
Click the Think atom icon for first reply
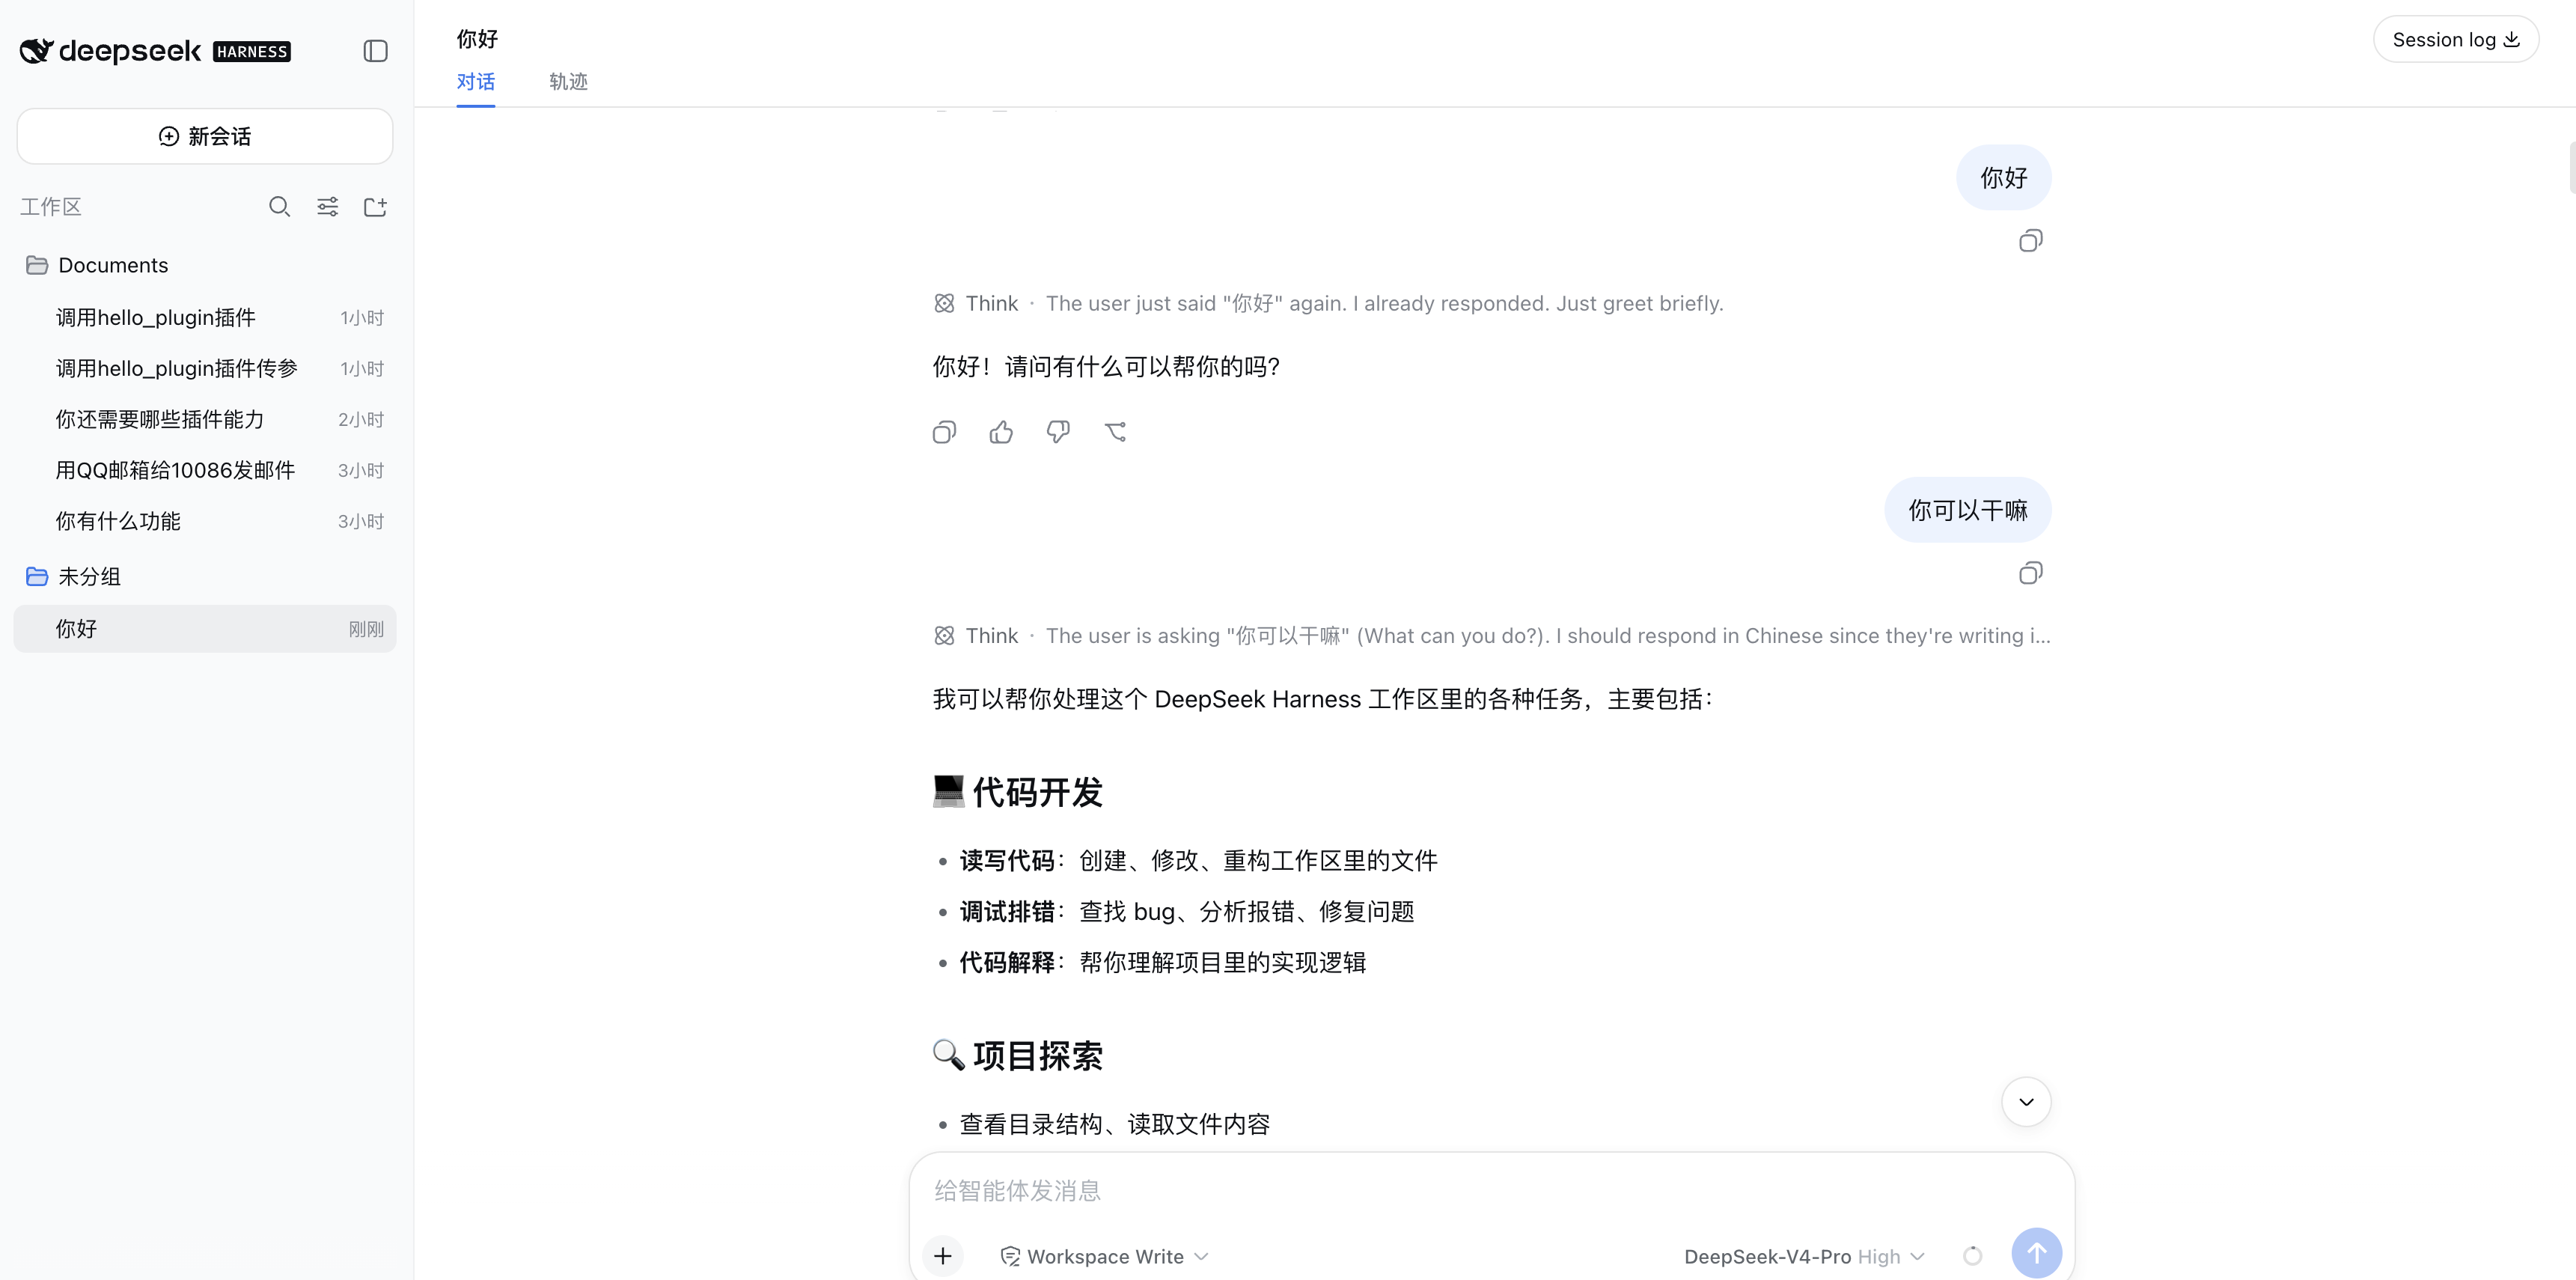click(944, 303)
